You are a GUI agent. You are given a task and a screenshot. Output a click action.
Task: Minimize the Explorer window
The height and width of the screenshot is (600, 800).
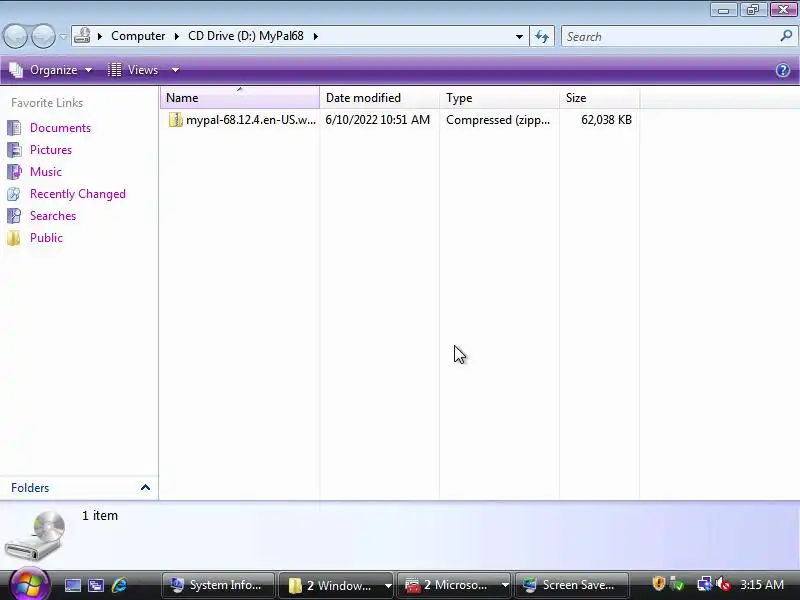[x=723, y=10]
